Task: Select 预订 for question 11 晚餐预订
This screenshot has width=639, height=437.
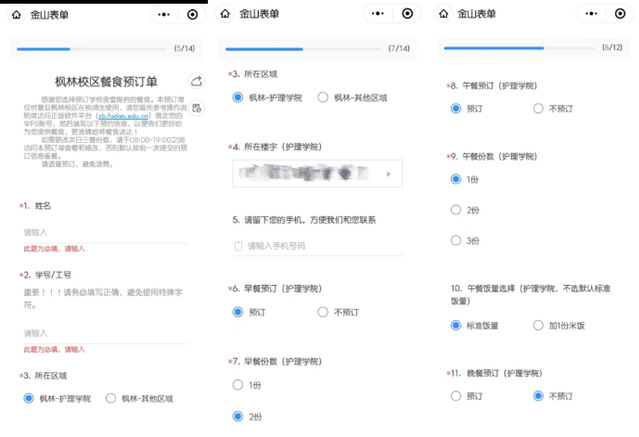Action: (x=456, y=396)
